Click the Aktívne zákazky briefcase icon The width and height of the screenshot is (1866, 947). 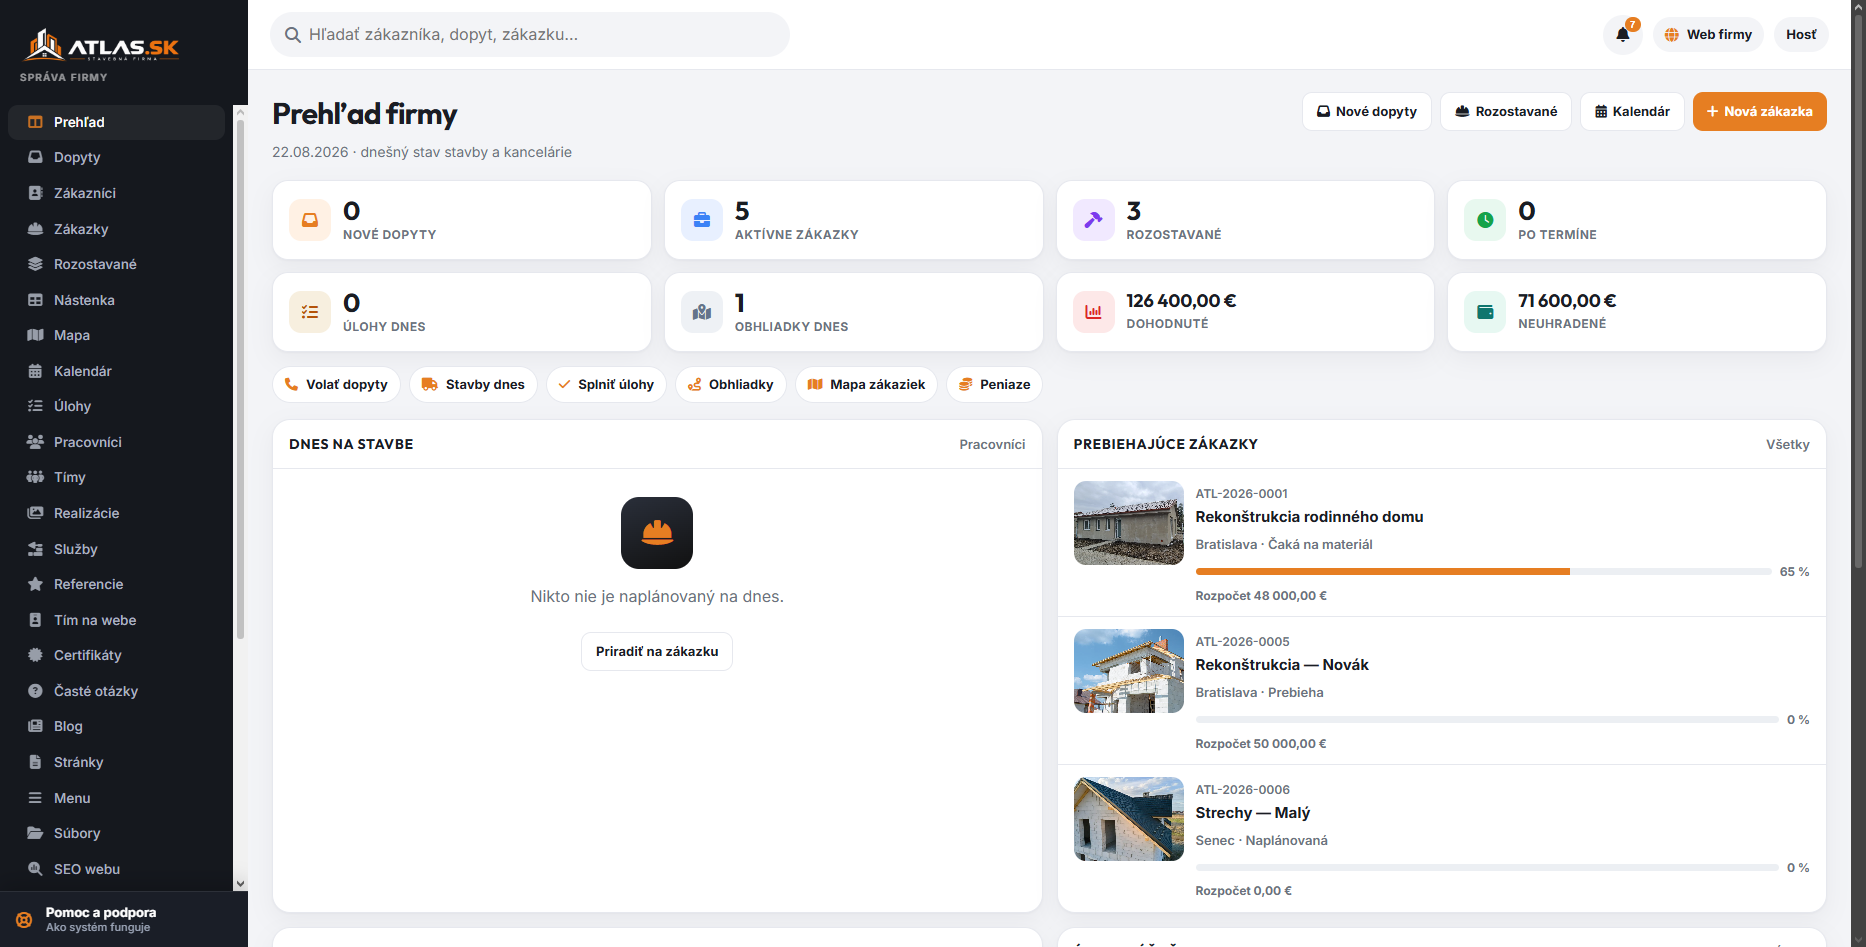702,220
